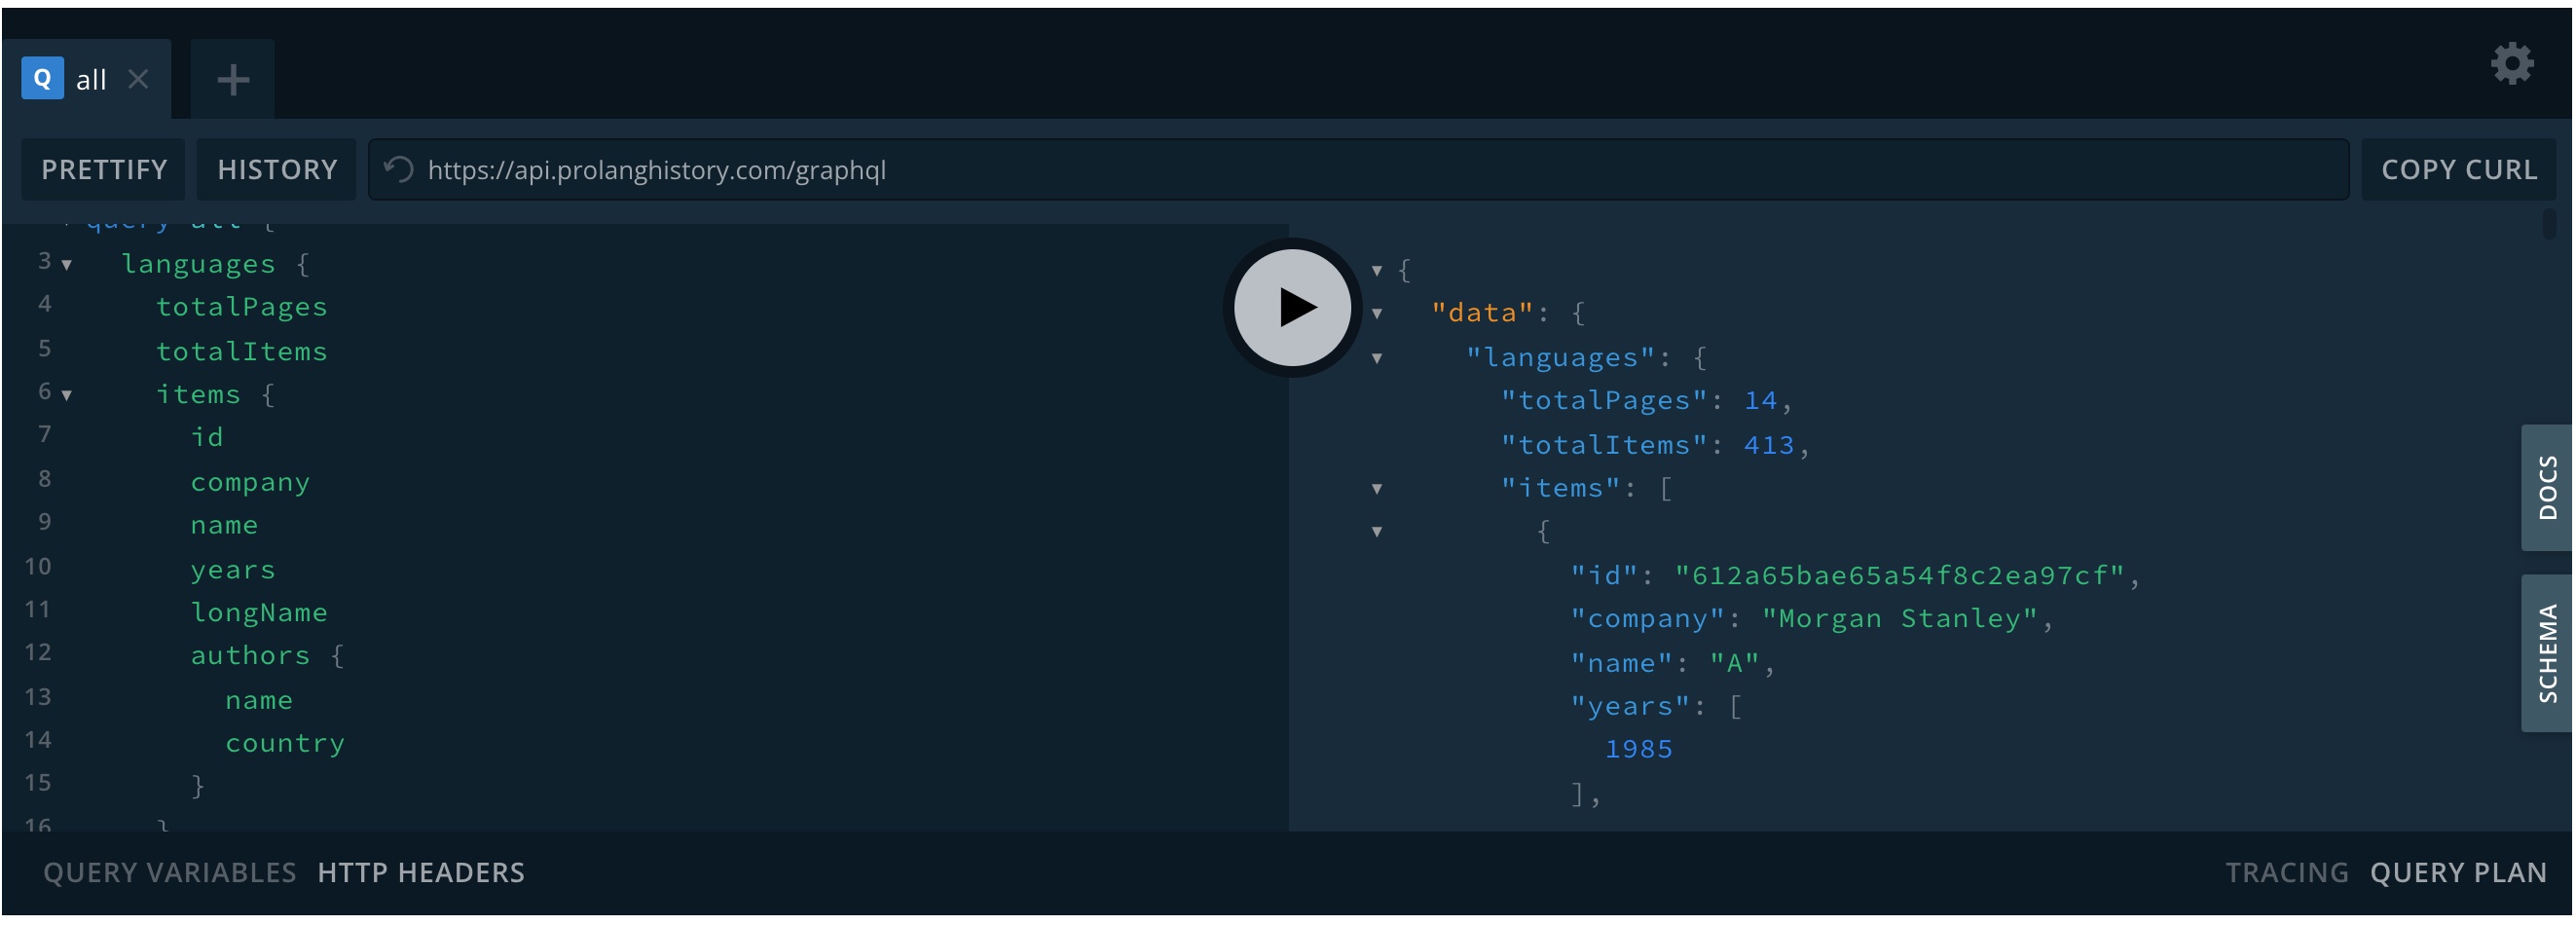
Task: Add a new tab with plus icon
Action: 233,80
